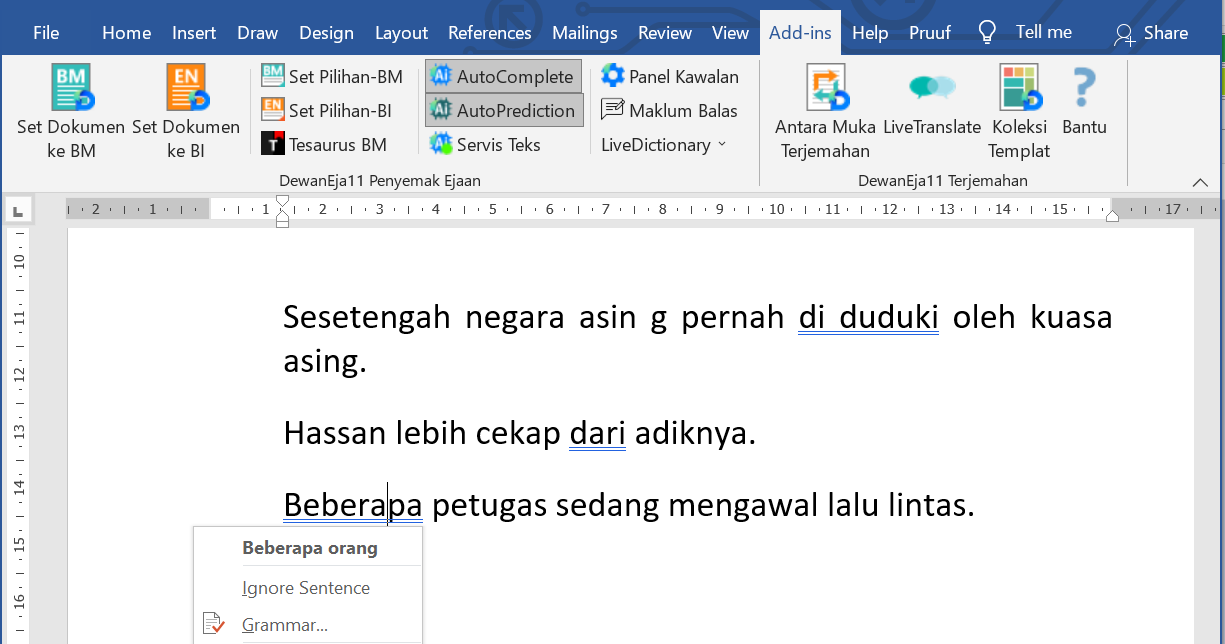Click the tab selector at ruler corner

19,211
